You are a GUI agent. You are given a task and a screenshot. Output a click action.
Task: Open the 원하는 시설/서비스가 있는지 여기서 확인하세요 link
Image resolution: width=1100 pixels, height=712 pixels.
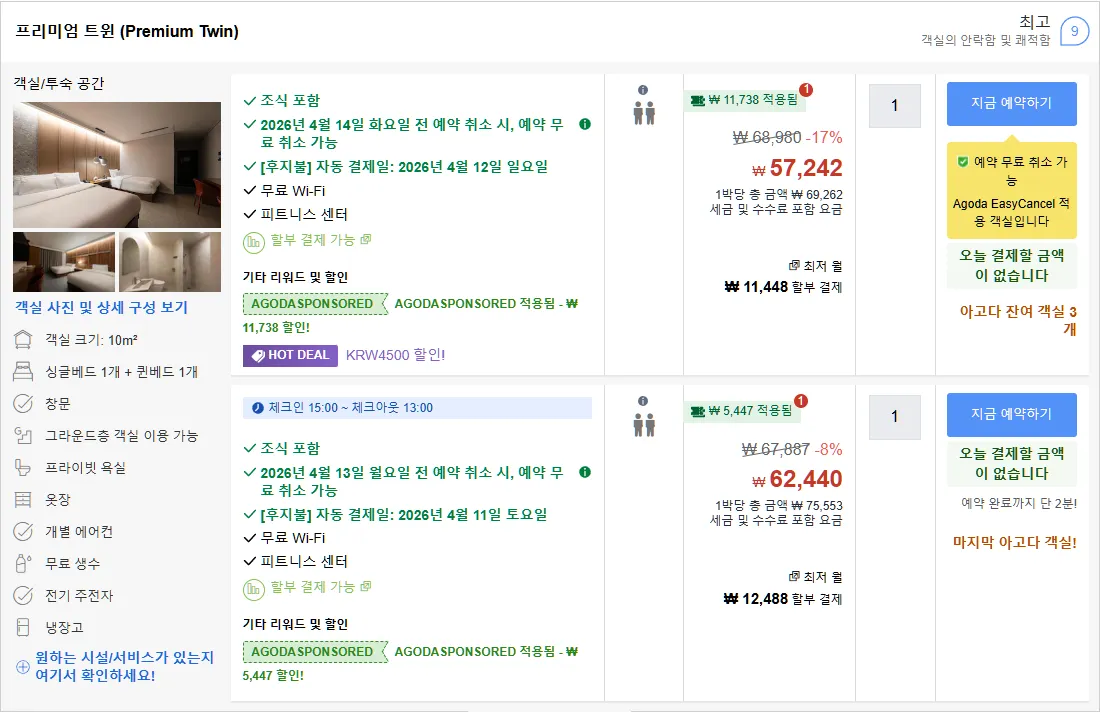(124, 666)
